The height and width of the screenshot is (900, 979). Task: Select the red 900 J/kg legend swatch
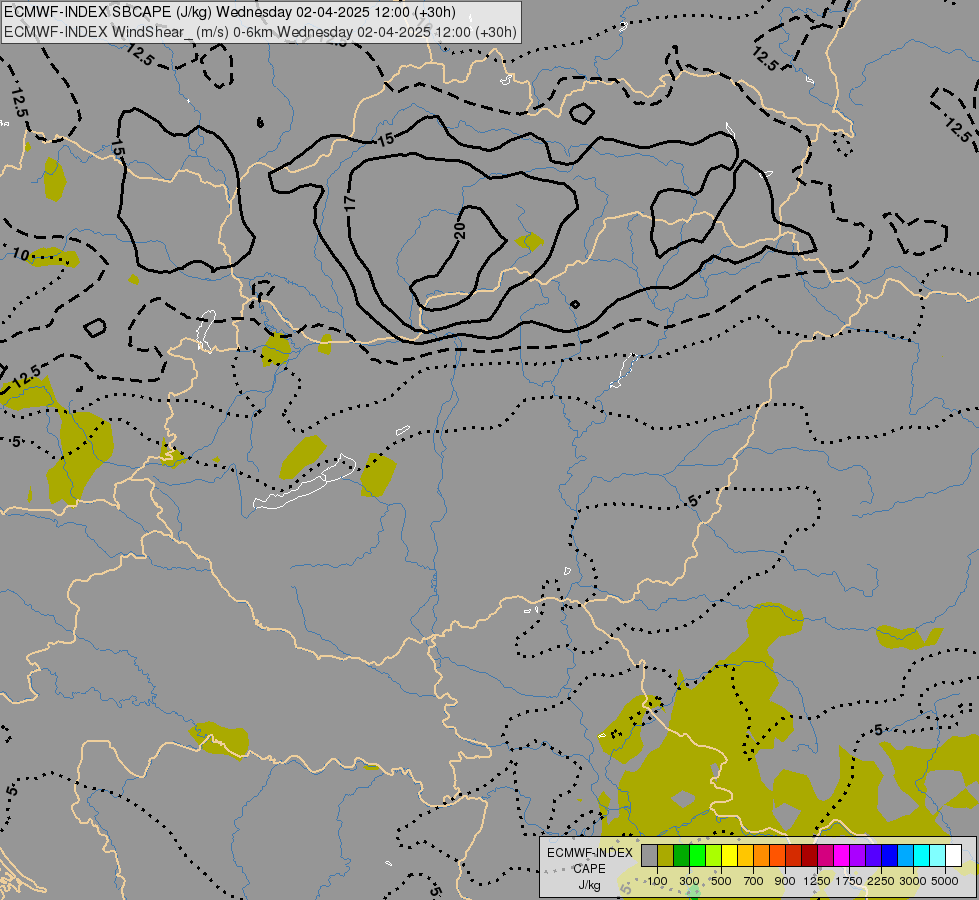coord(794,856)
